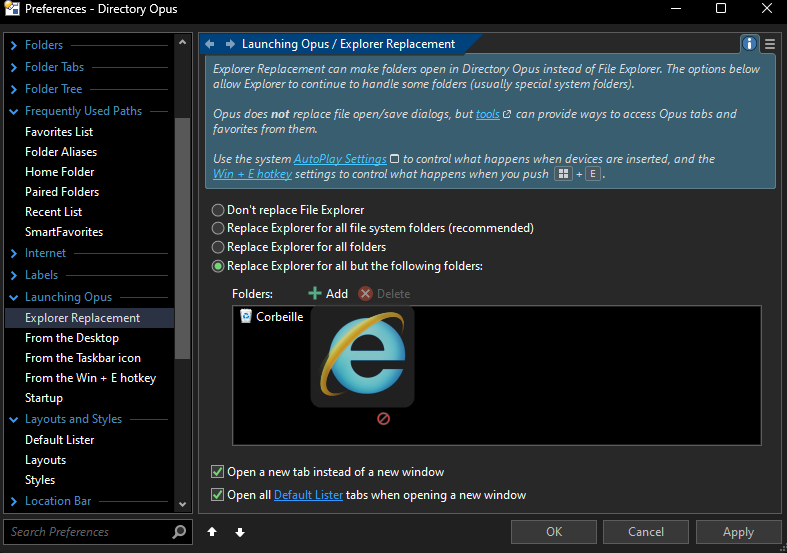Click the Directory Opus title bar icon
Screen dimensions: 787x553
pyautogui.click(x=12, y=9)
